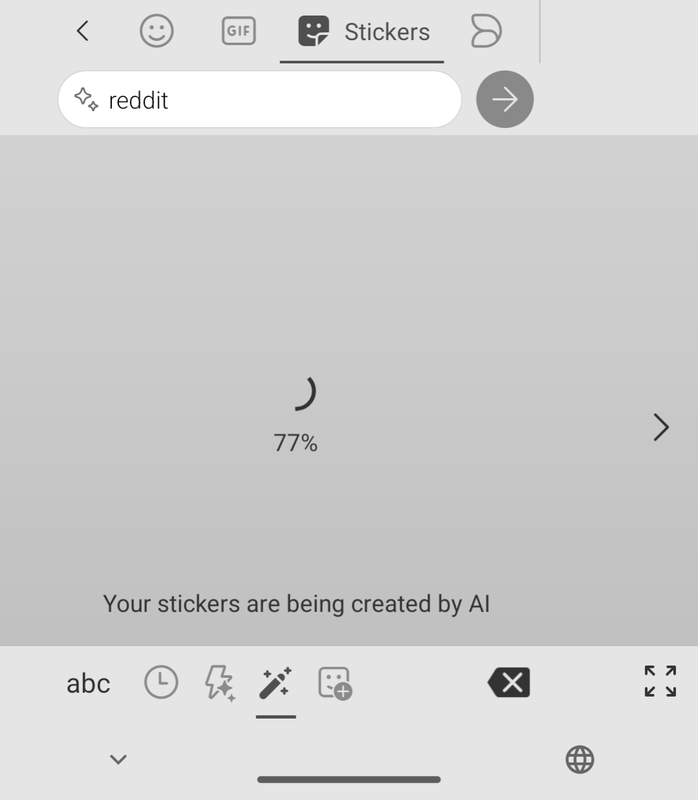Add custom sticker with plus icon
The height and width of the screenshot is (800, 698).
tap(335, 683)
